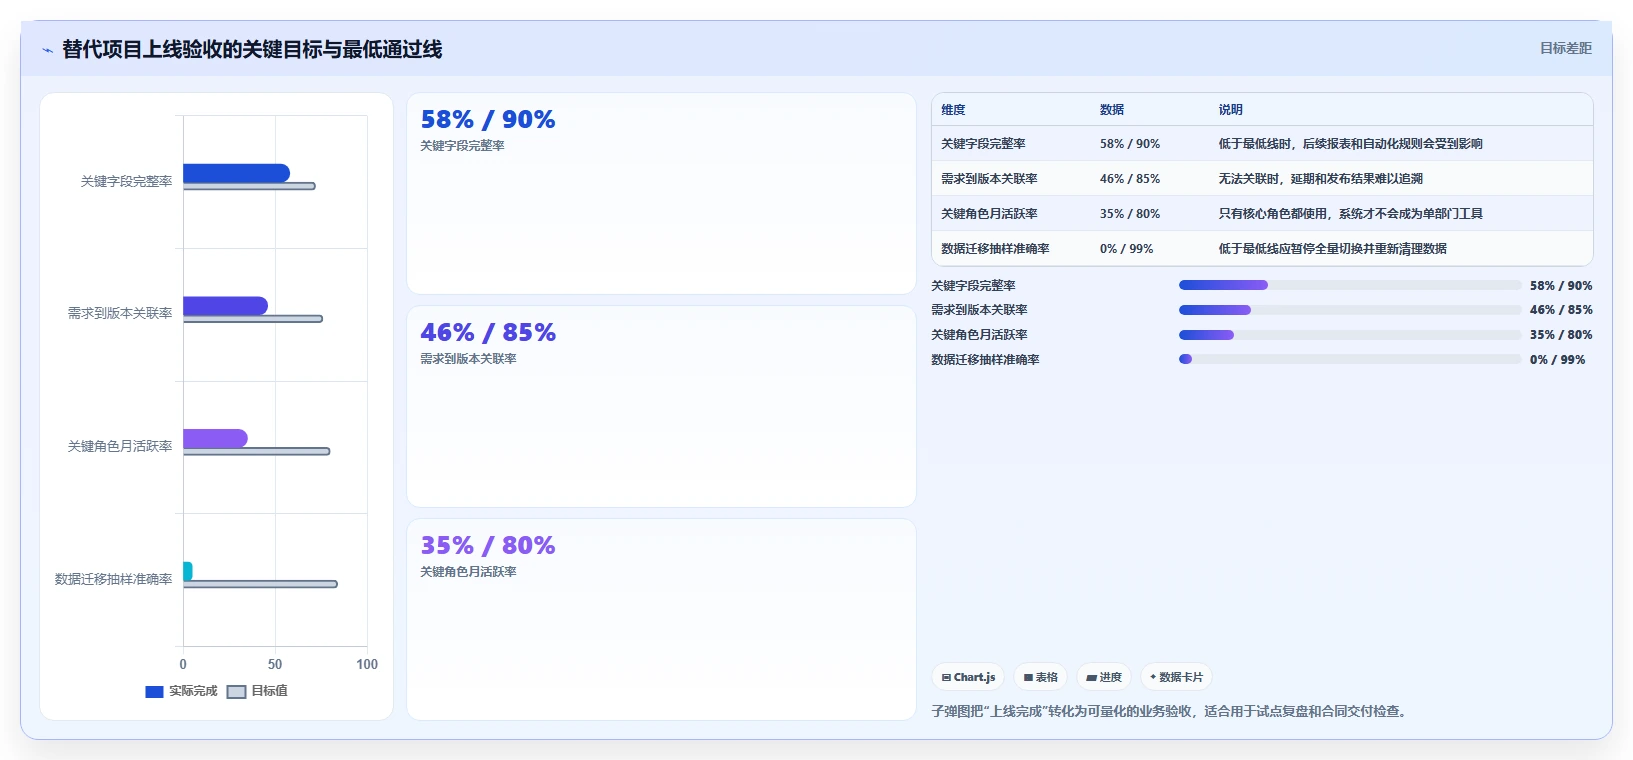The width and height of the screenshot is (1633, 760).
Task: Click the 进度 tag chip
Action: coord(1104,677)
